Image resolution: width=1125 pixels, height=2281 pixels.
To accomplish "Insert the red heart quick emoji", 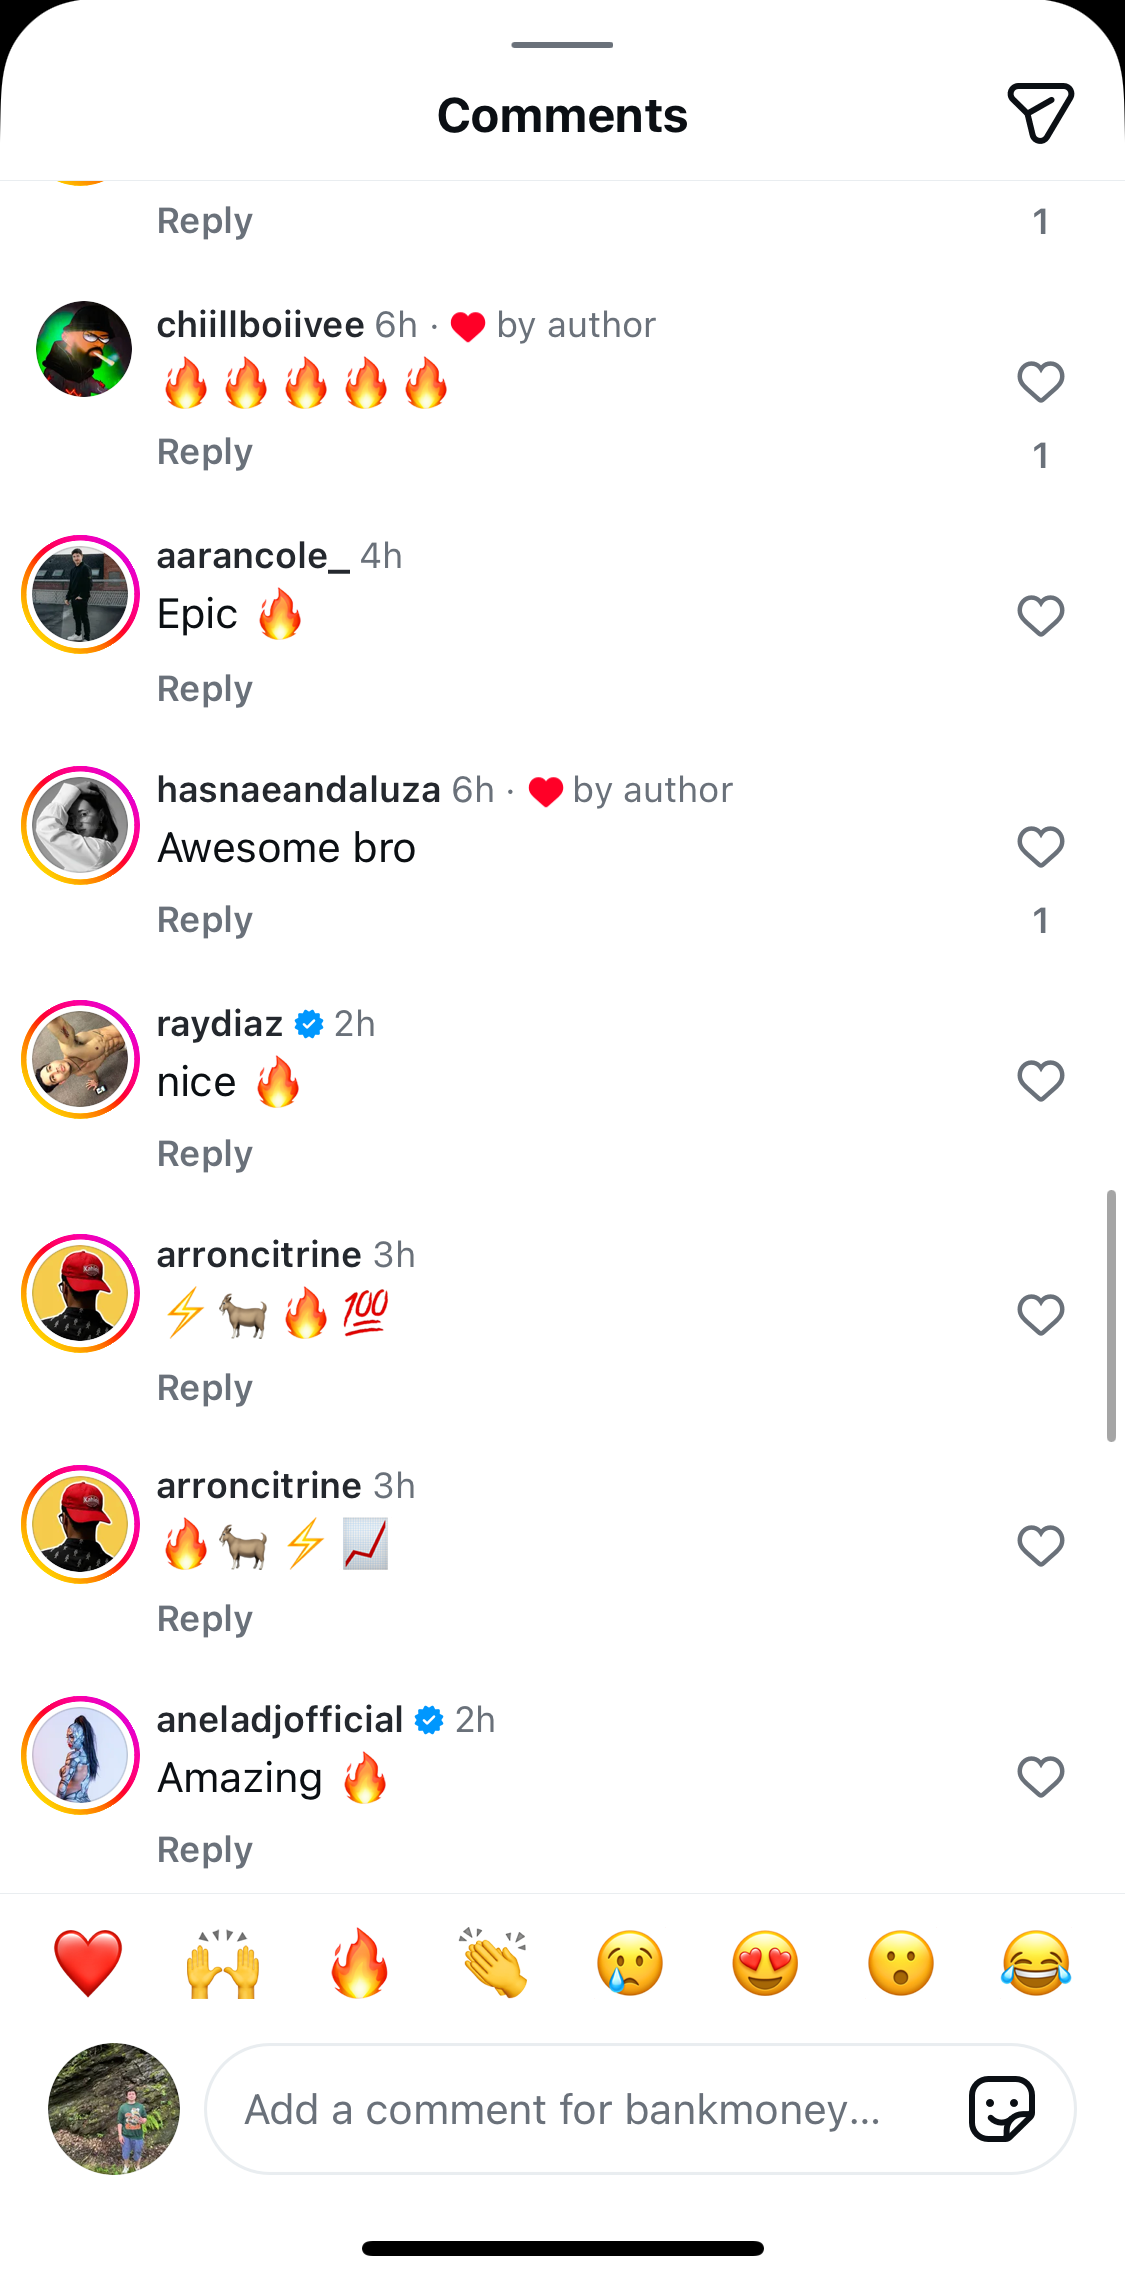I will [x=88, y=1962].
